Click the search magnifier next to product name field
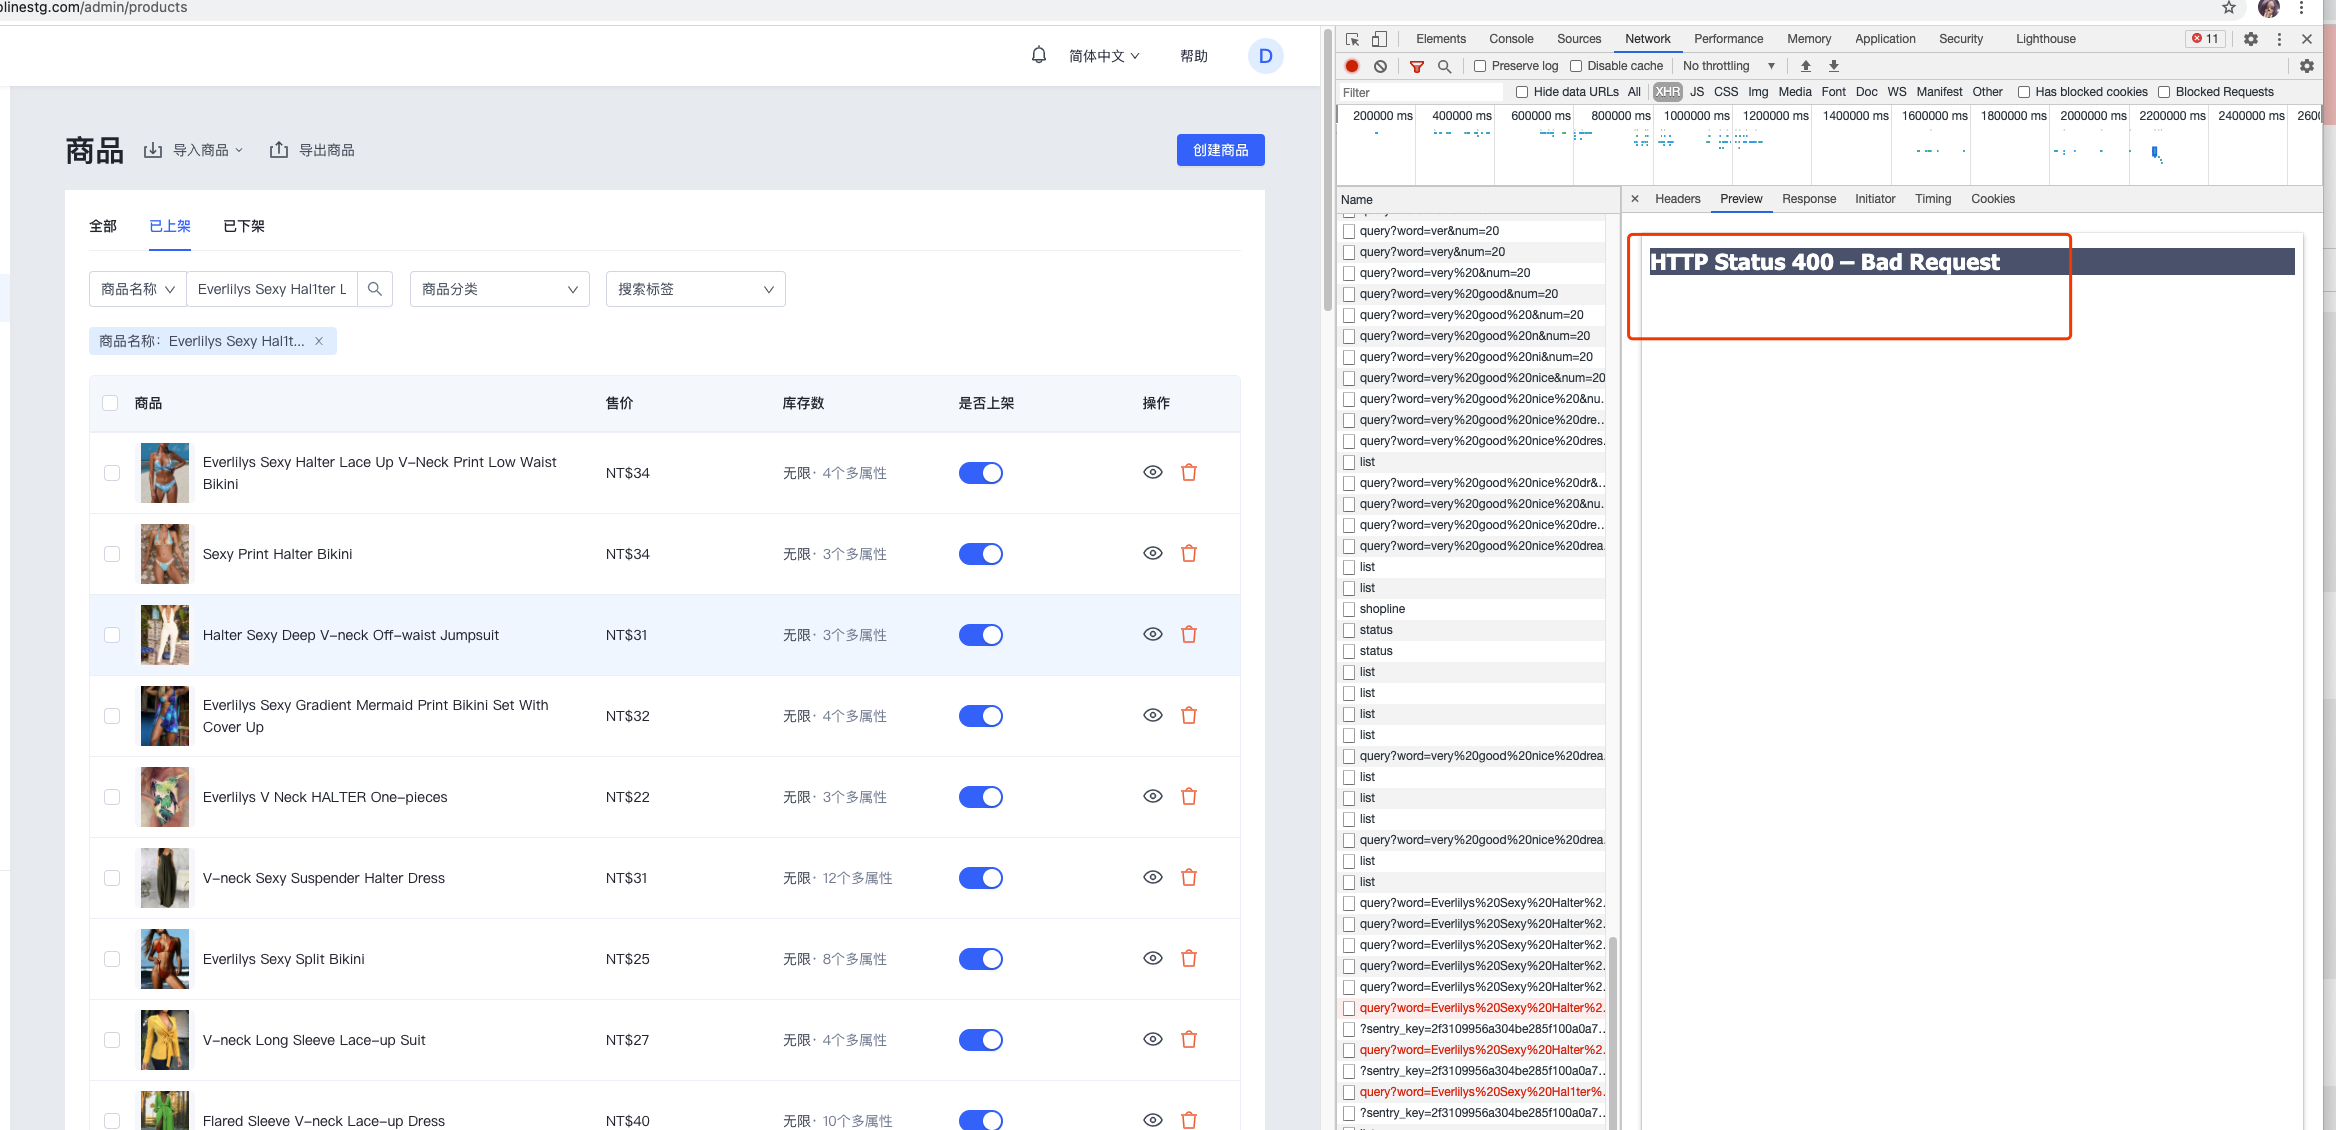The image size is (2336, 1130). (x=375, y=289)
